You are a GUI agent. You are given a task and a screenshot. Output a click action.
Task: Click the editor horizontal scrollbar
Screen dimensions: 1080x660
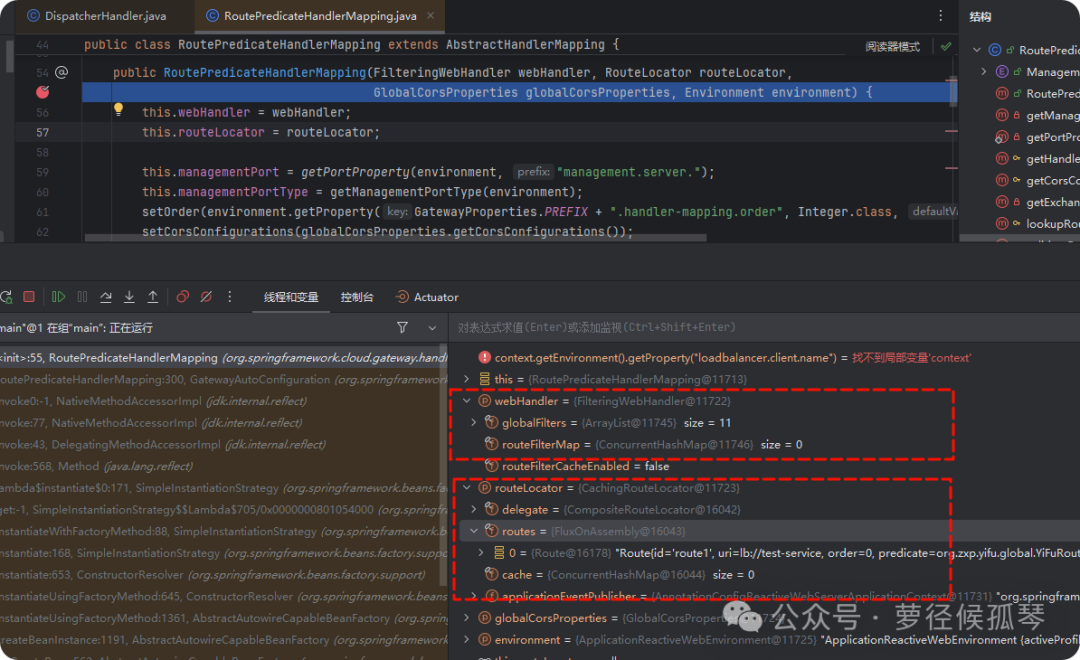(395, 238)
